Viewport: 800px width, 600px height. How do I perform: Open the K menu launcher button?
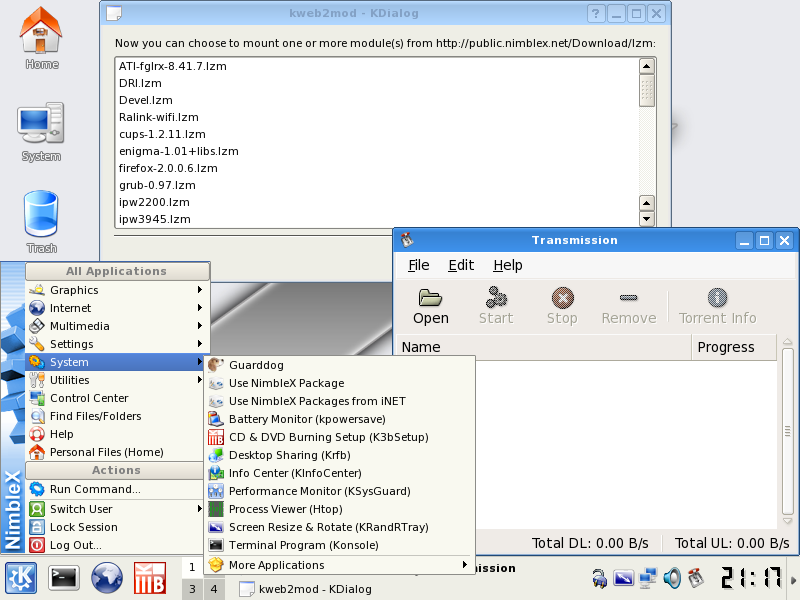pos(20,578)
